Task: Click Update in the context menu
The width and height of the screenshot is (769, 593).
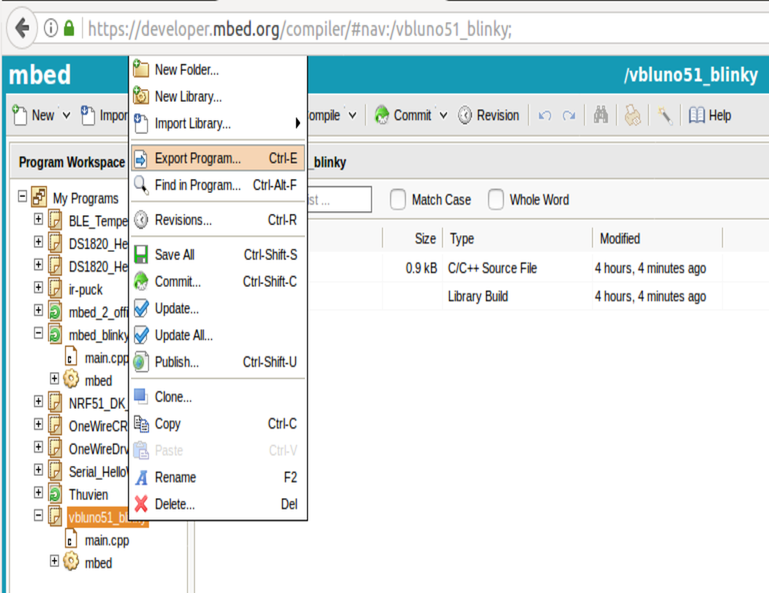Action: pyautogui.click(x=218, y=309)
